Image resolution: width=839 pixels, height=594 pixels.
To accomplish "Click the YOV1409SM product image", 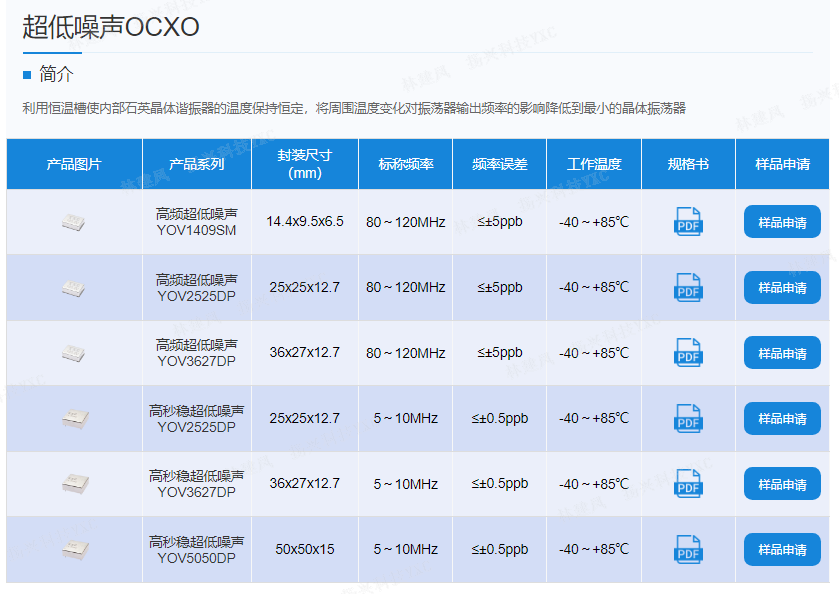I will (74, 222).
